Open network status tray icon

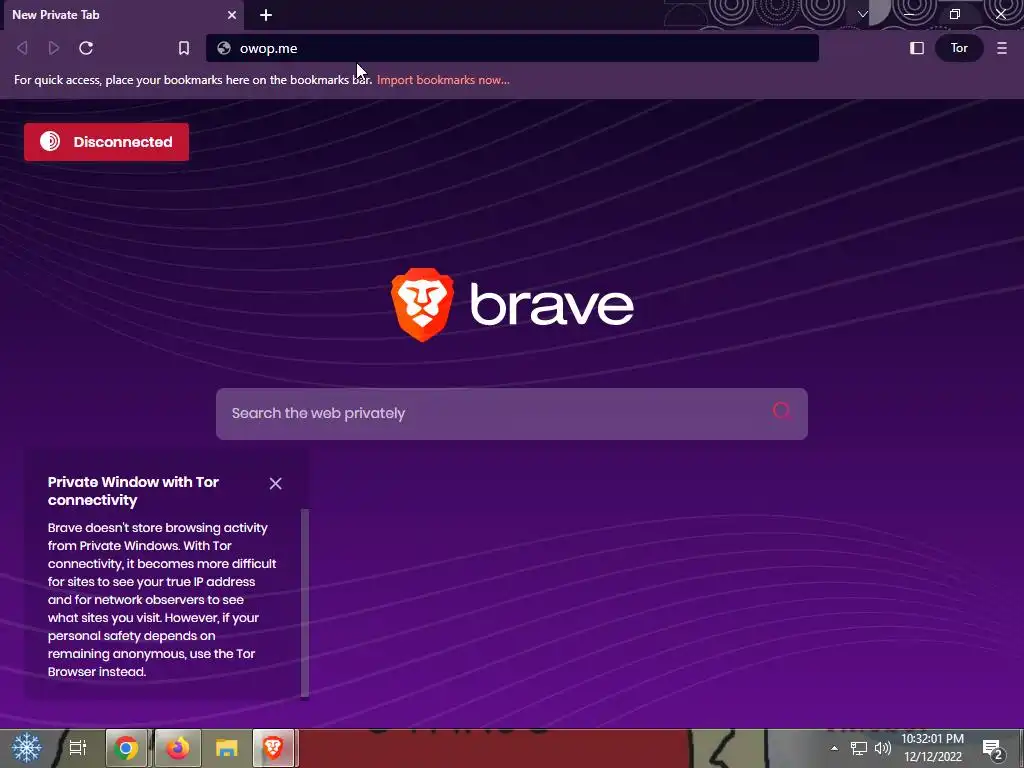pyautogui.click(x=858, y=748)
